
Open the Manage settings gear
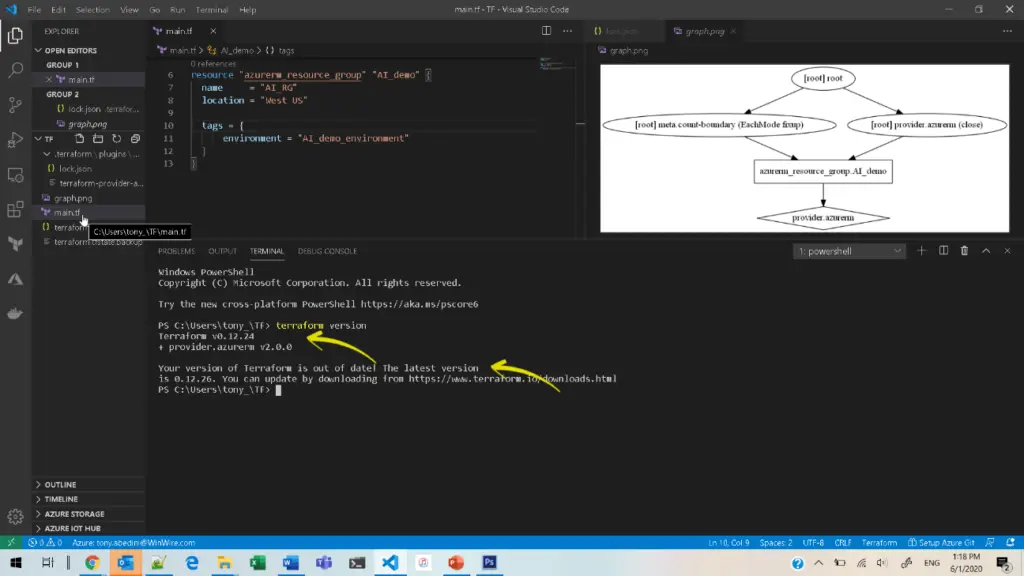tap(15, 517)
